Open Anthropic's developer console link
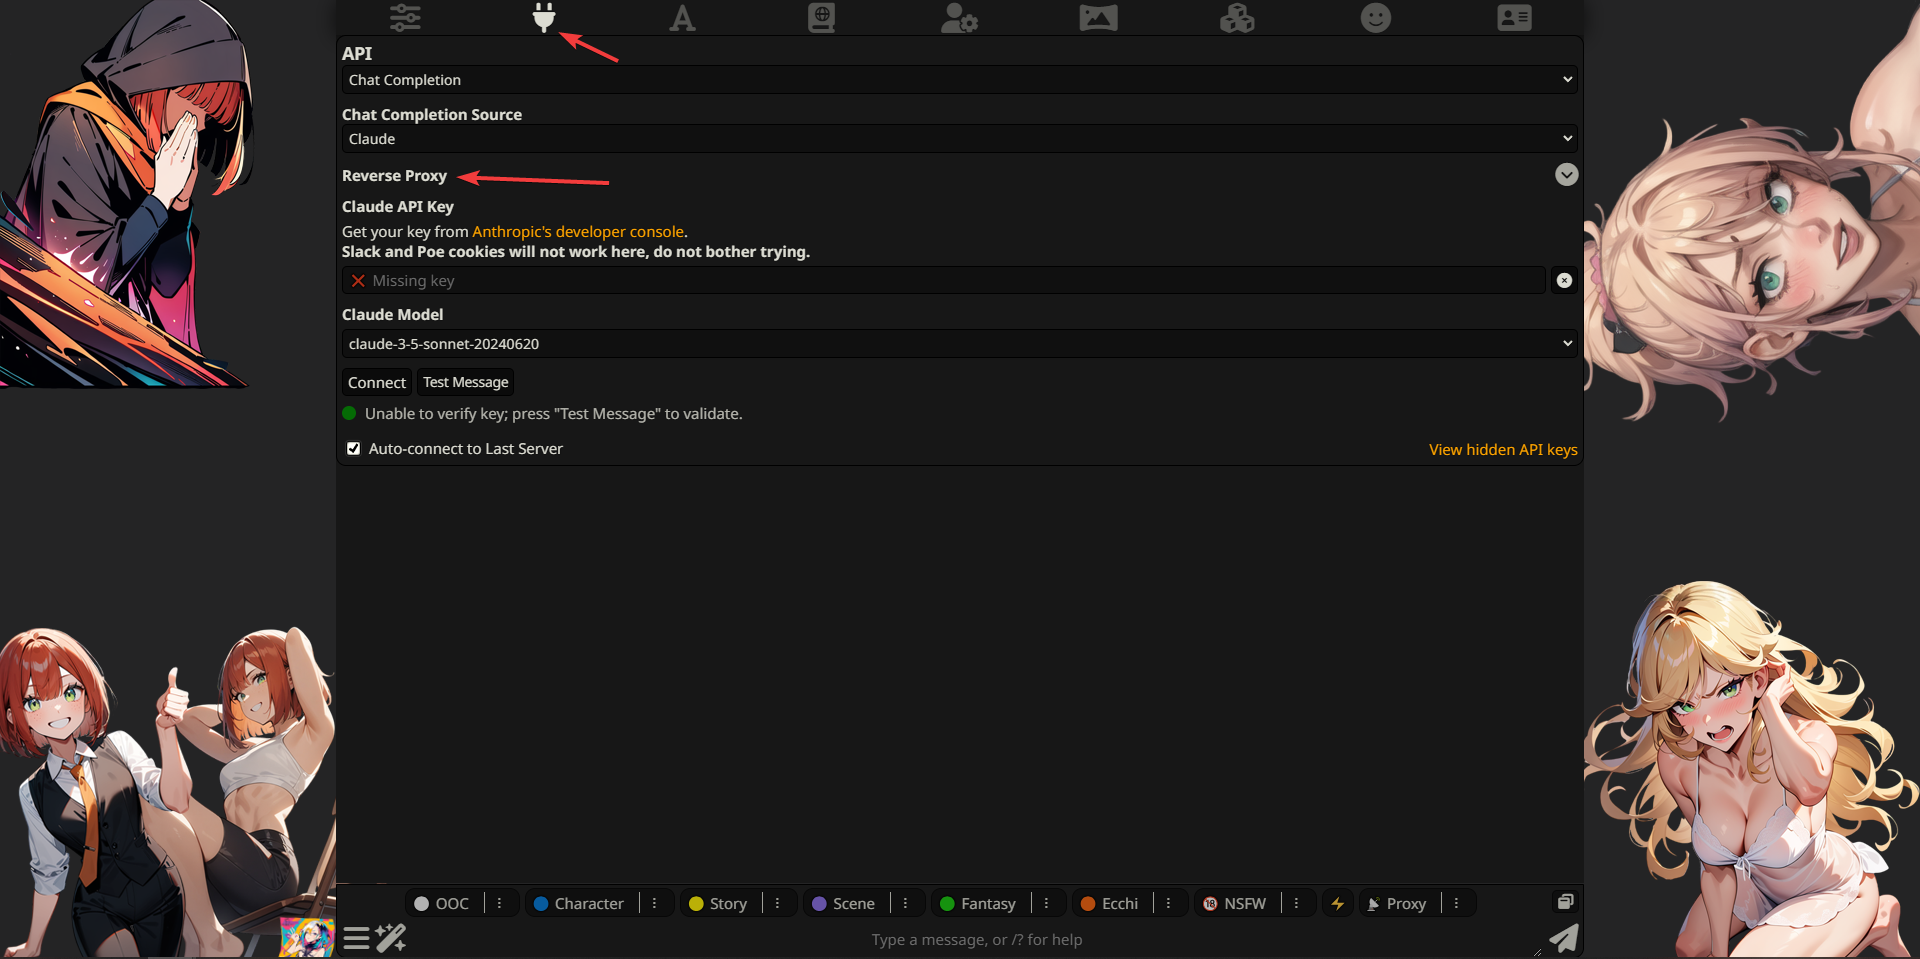 [578, 232]
